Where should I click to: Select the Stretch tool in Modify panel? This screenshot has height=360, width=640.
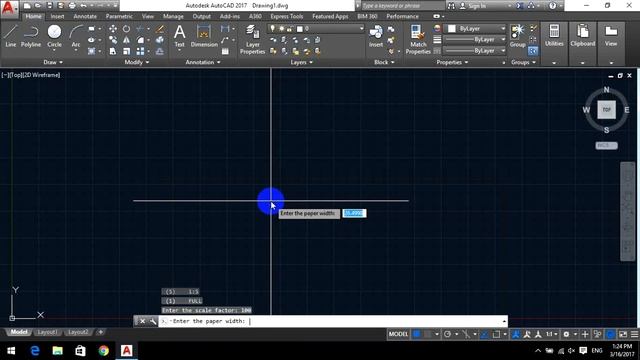tap(113, 51)
